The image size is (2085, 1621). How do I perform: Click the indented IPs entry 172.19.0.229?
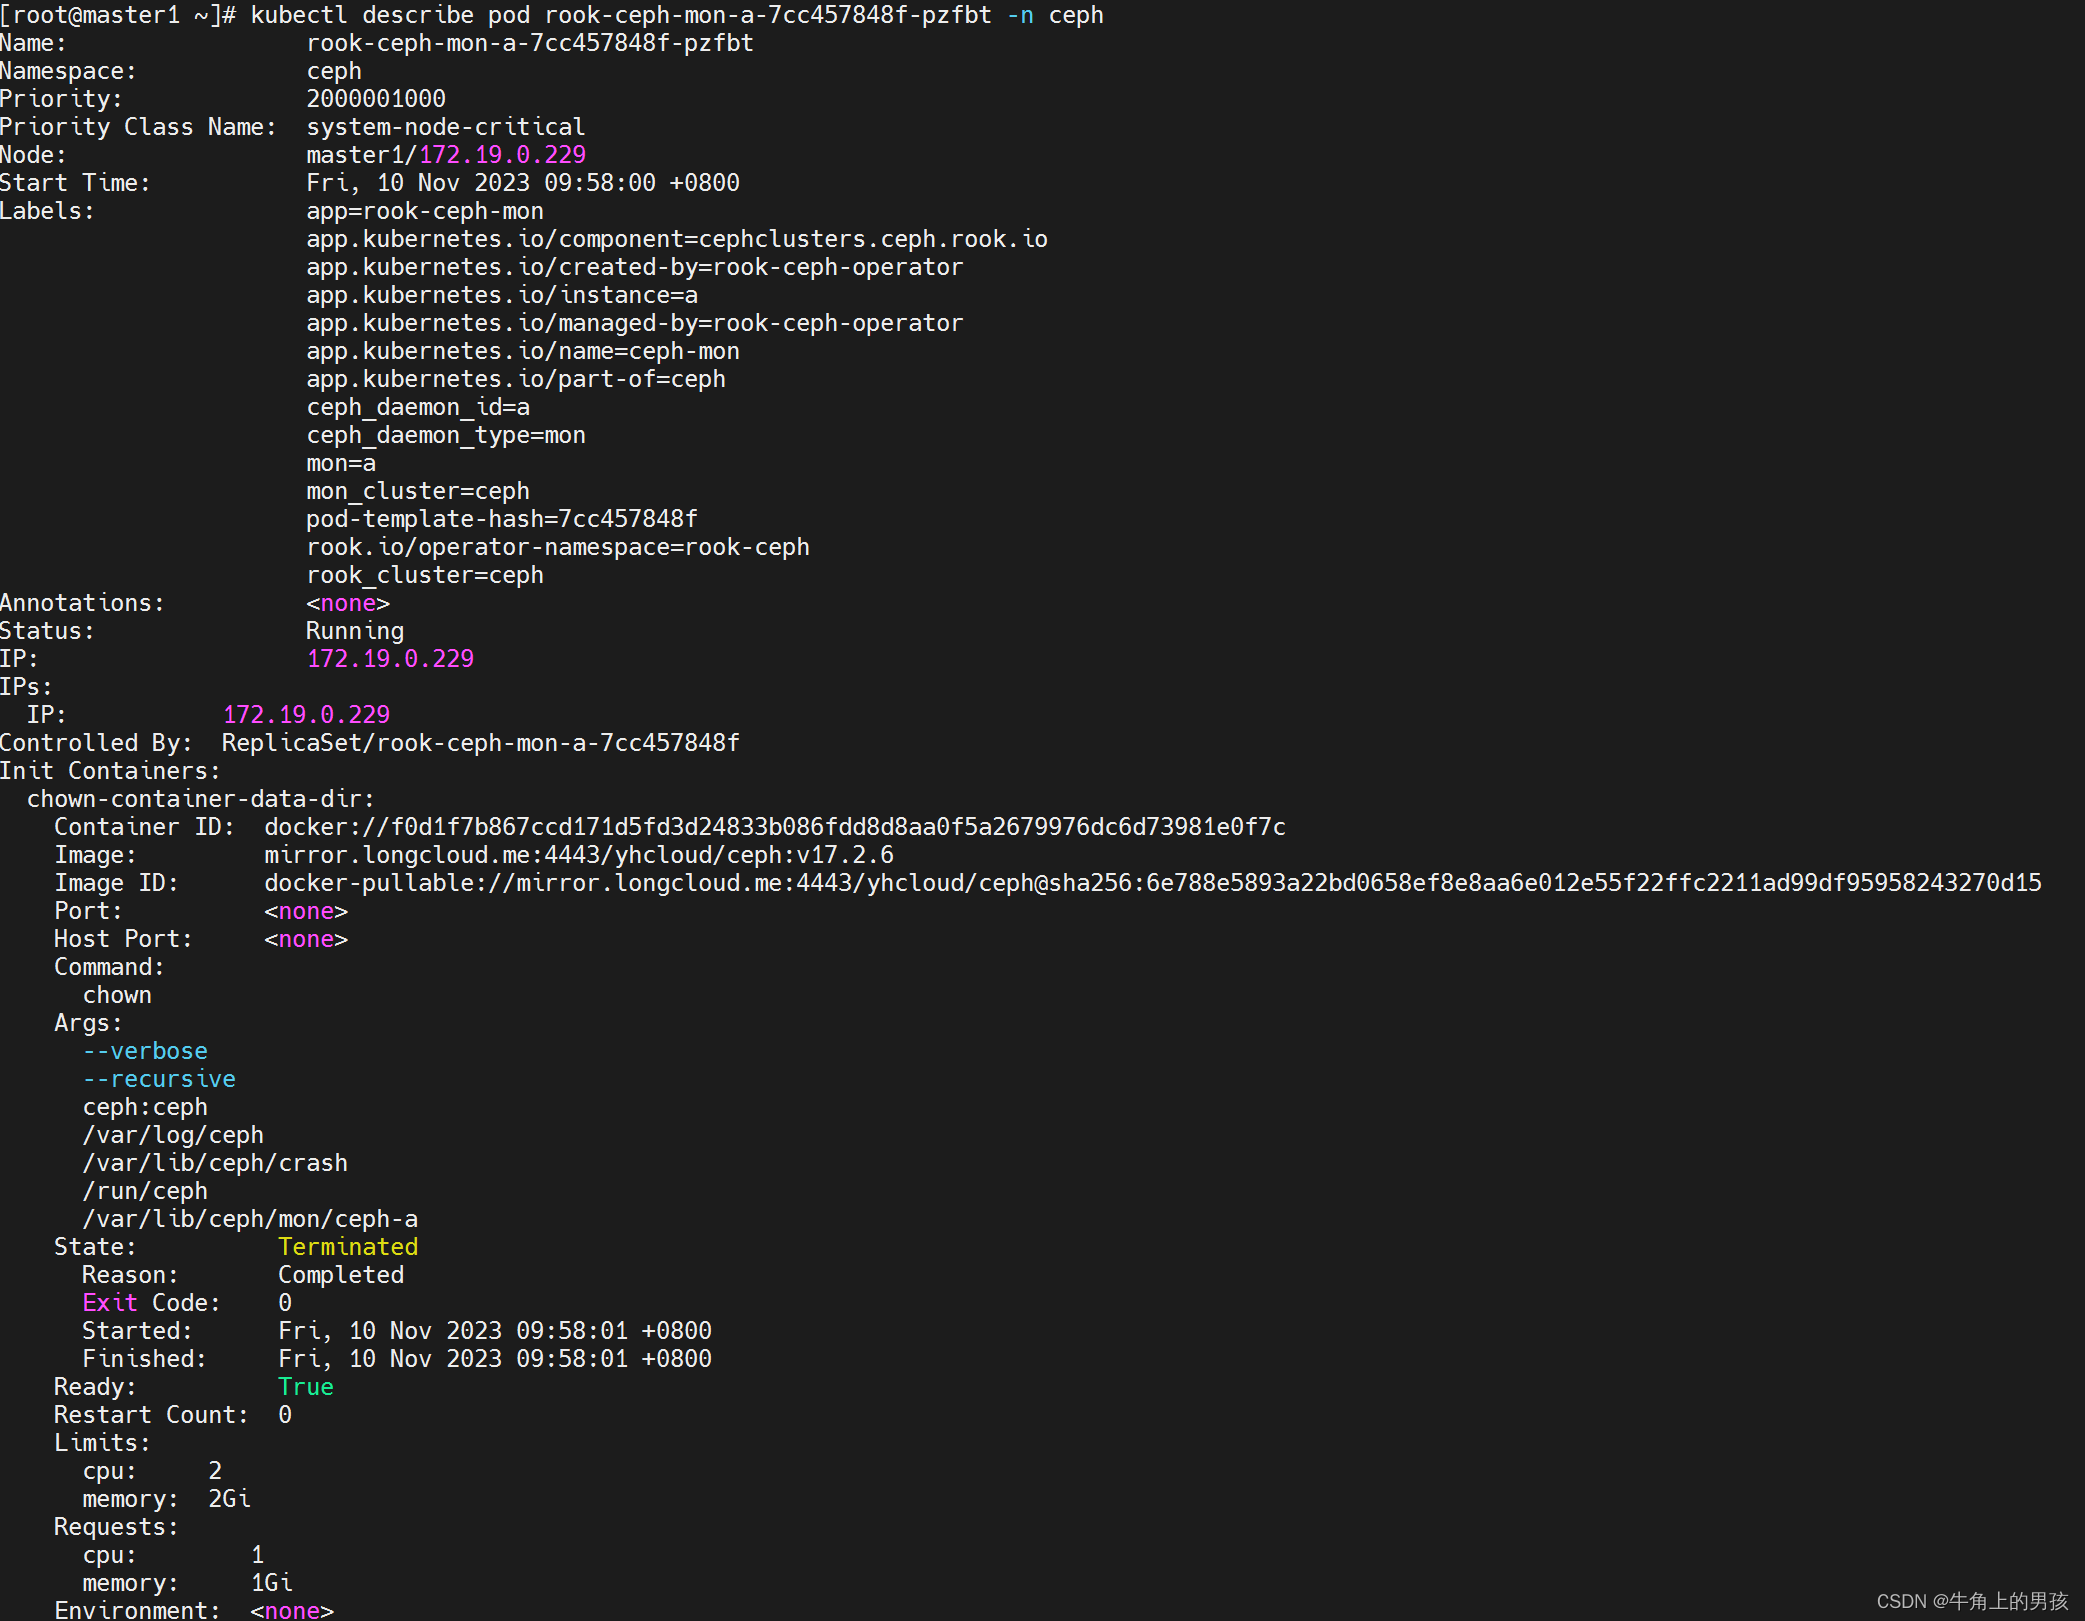306,715
